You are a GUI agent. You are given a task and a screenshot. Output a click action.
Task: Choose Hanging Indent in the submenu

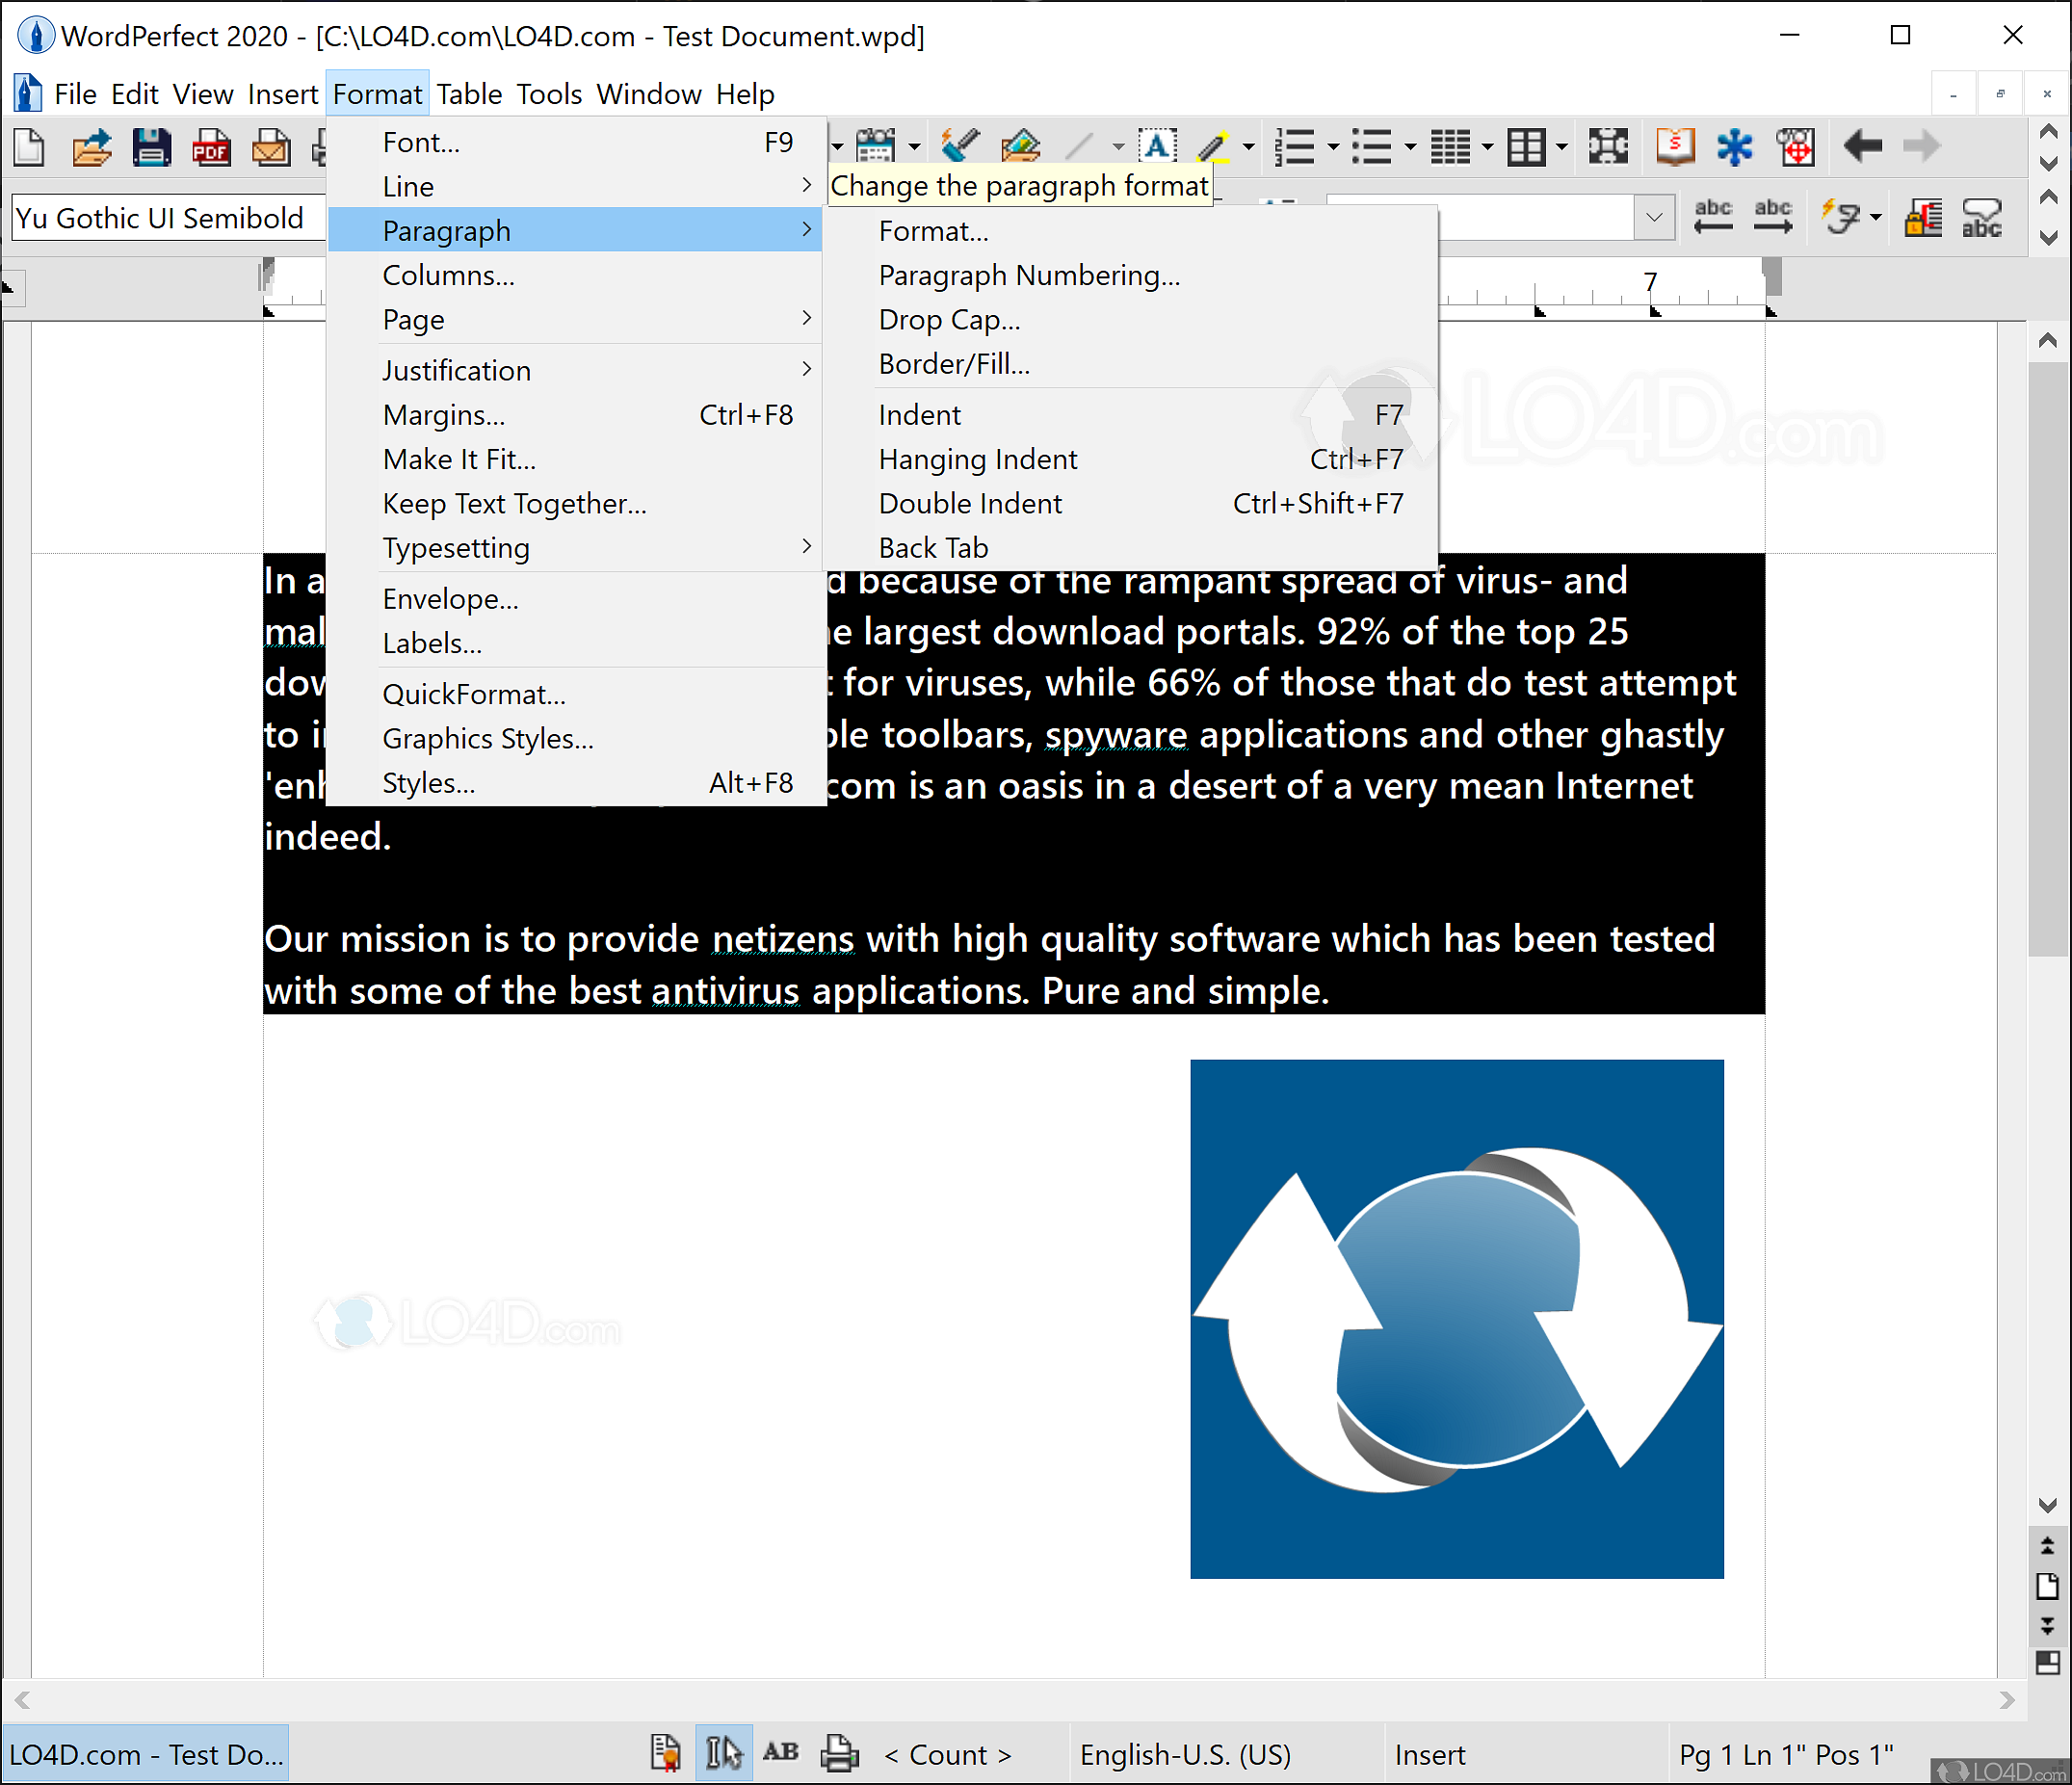tap(977, 460)
